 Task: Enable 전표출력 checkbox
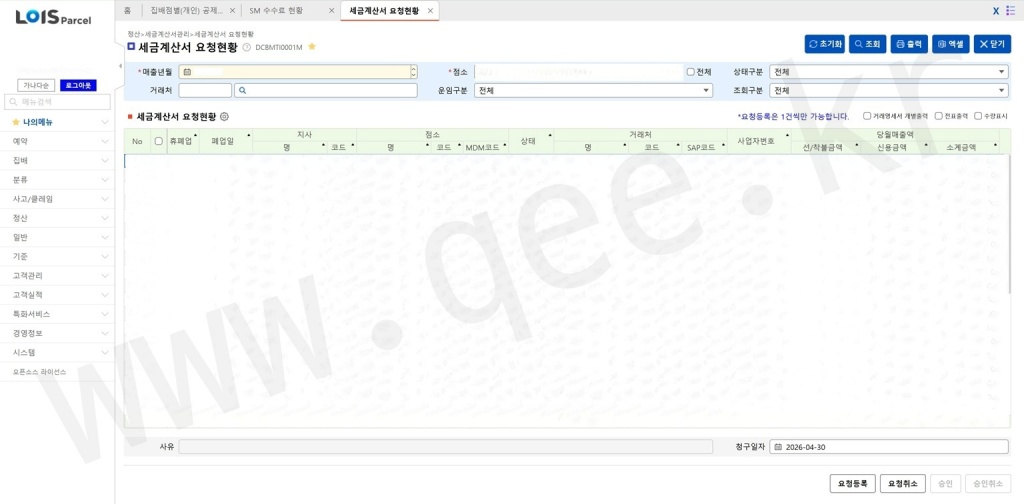[938, 116]
